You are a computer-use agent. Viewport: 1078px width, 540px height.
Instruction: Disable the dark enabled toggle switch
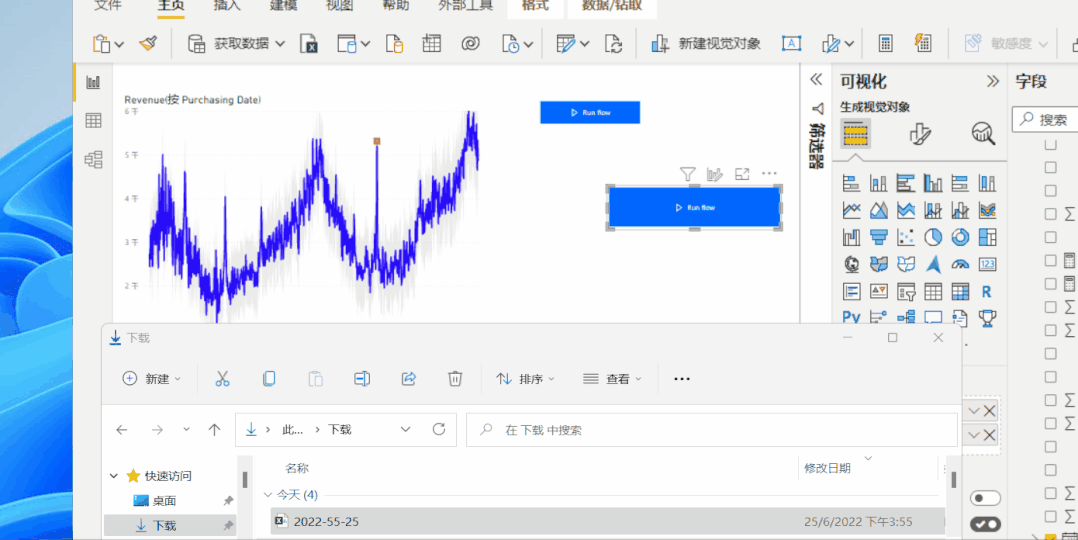[x=985, y=524]
